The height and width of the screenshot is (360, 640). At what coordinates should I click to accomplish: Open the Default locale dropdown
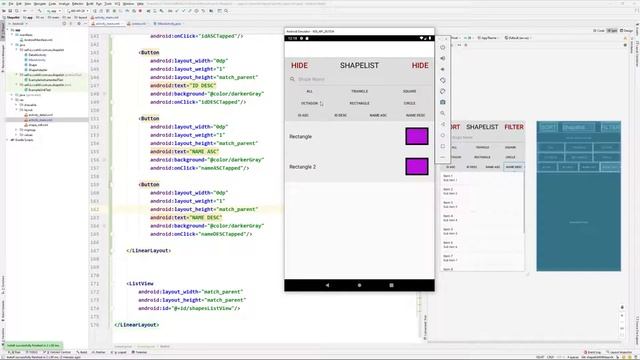point(518,38)
